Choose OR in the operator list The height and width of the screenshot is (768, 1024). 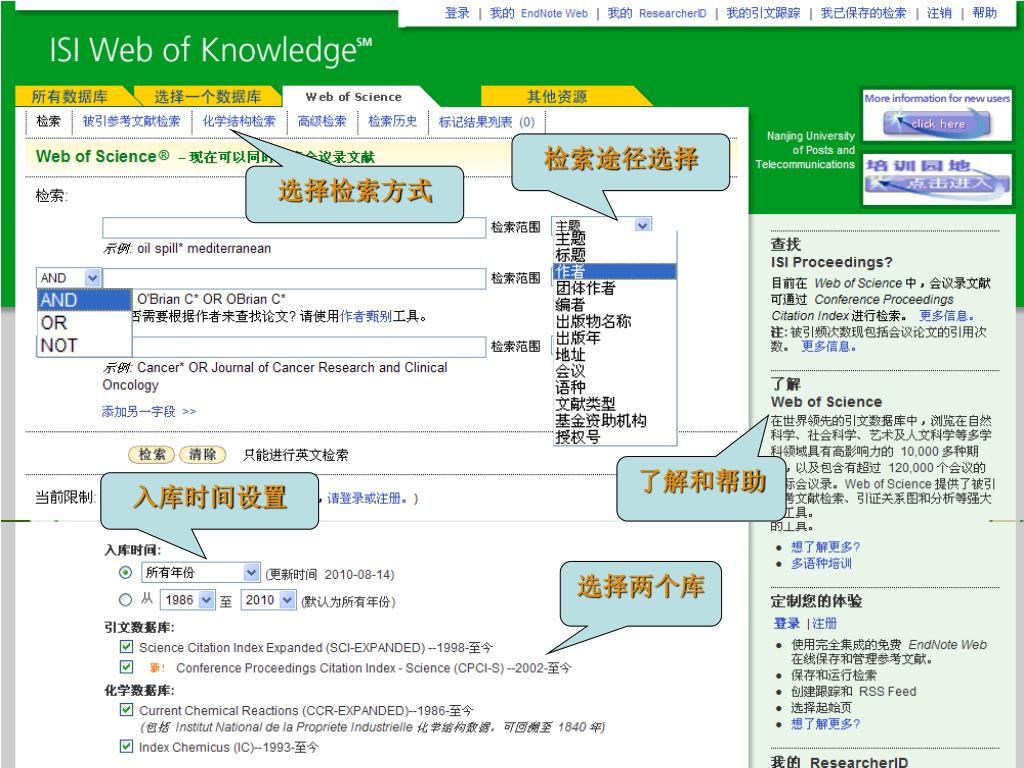tap(84, 323)
